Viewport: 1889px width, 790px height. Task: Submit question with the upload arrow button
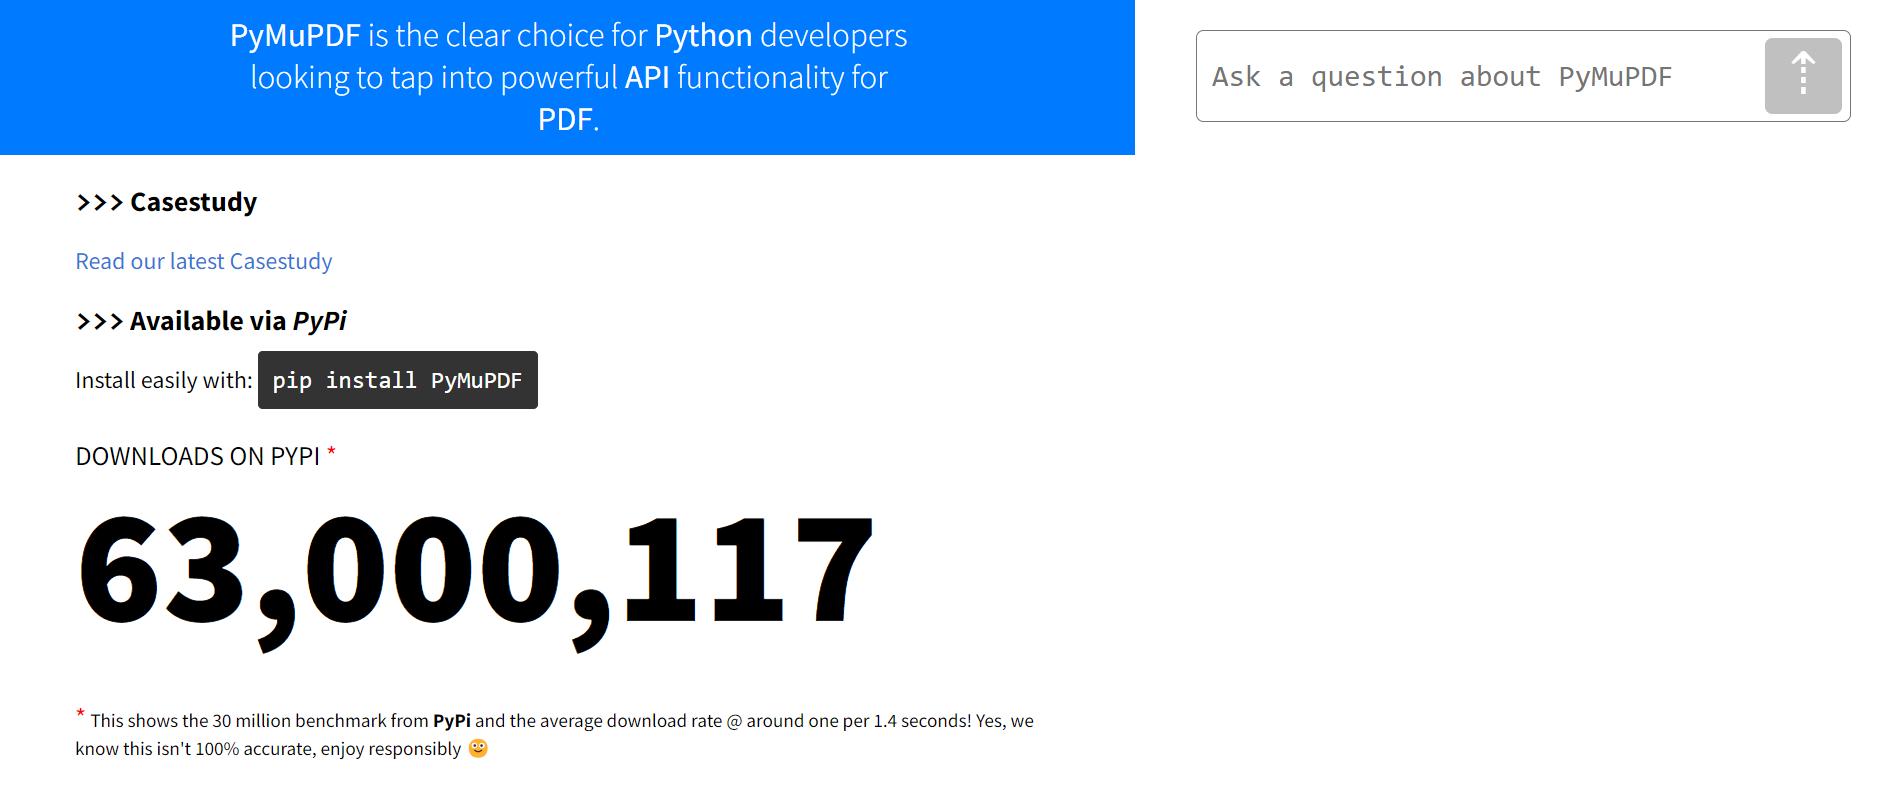[x=1803, y=76]
